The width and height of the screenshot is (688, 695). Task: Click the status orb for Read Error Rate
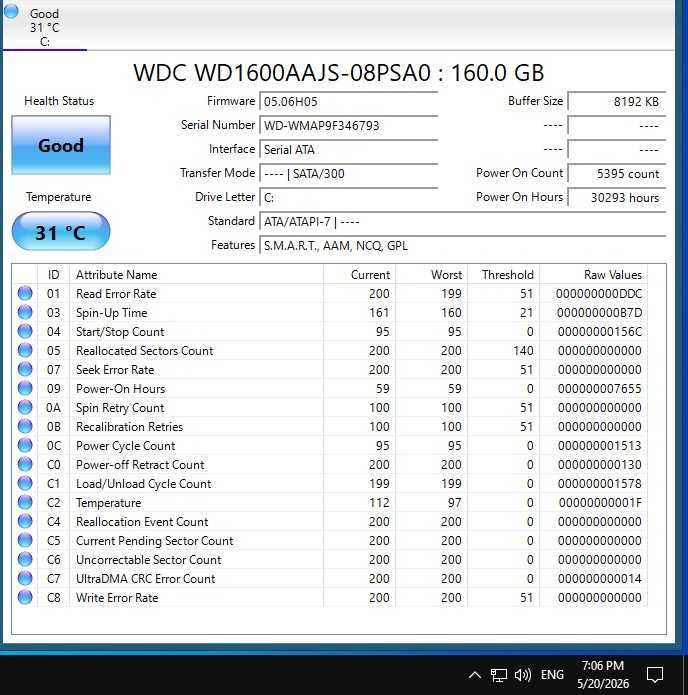(x=25, y=293)
